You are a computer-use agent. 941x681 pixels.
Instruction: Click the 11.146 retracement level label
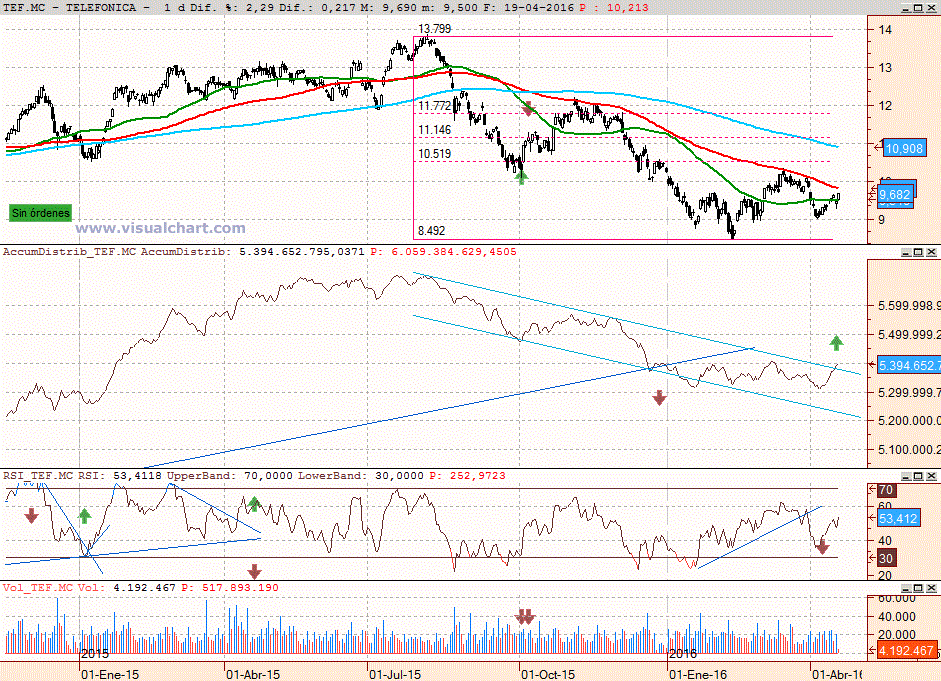pos(434,130)
